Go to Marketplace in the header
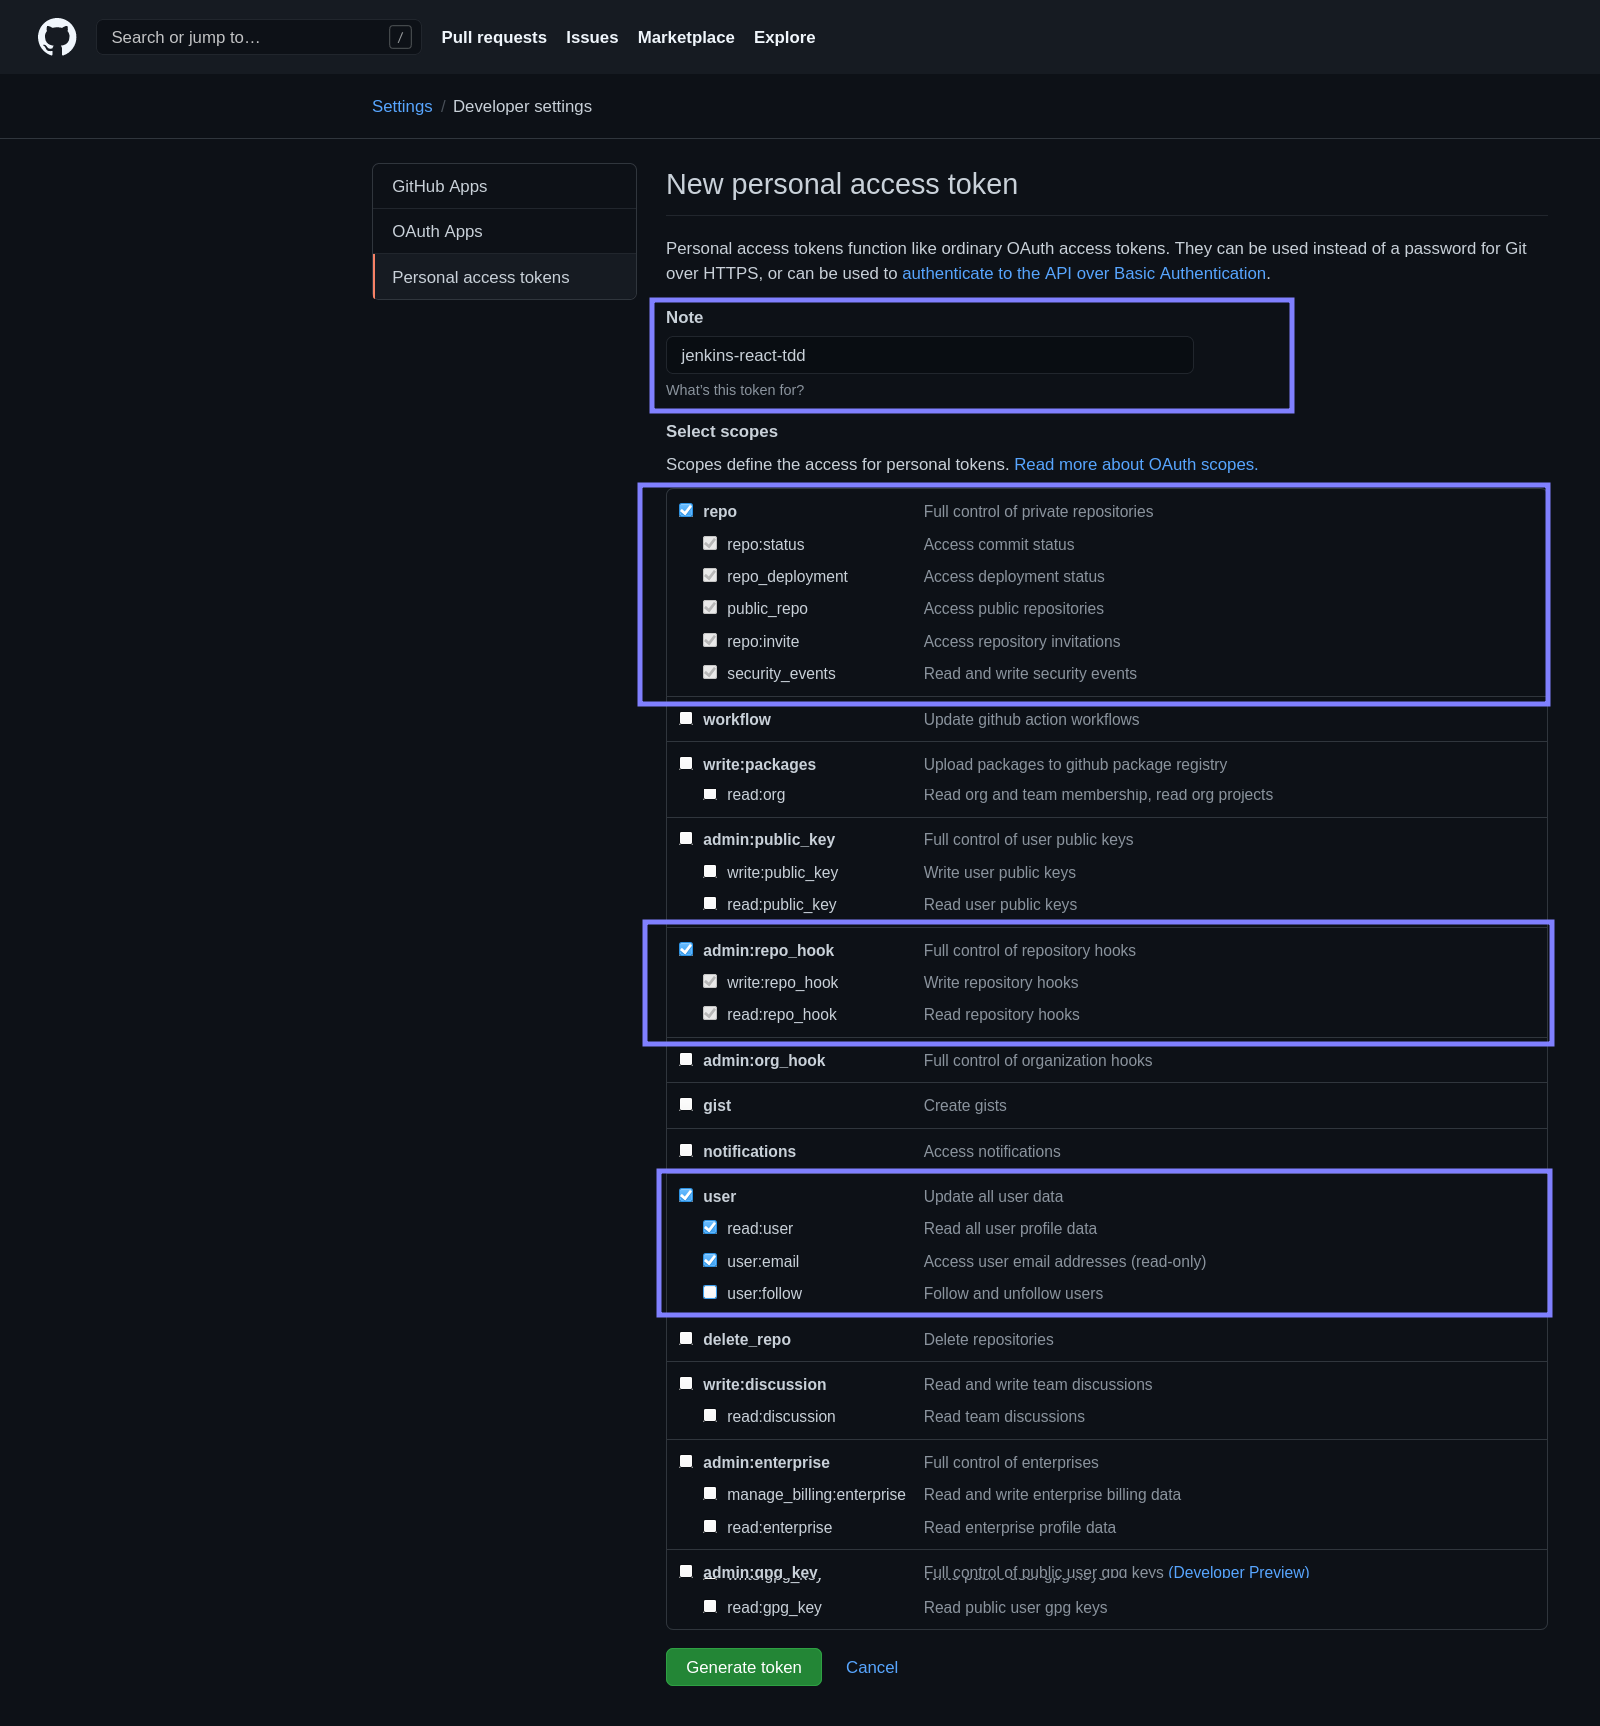This screenshot has width=1600, height=1726. (x=686, y=37)
